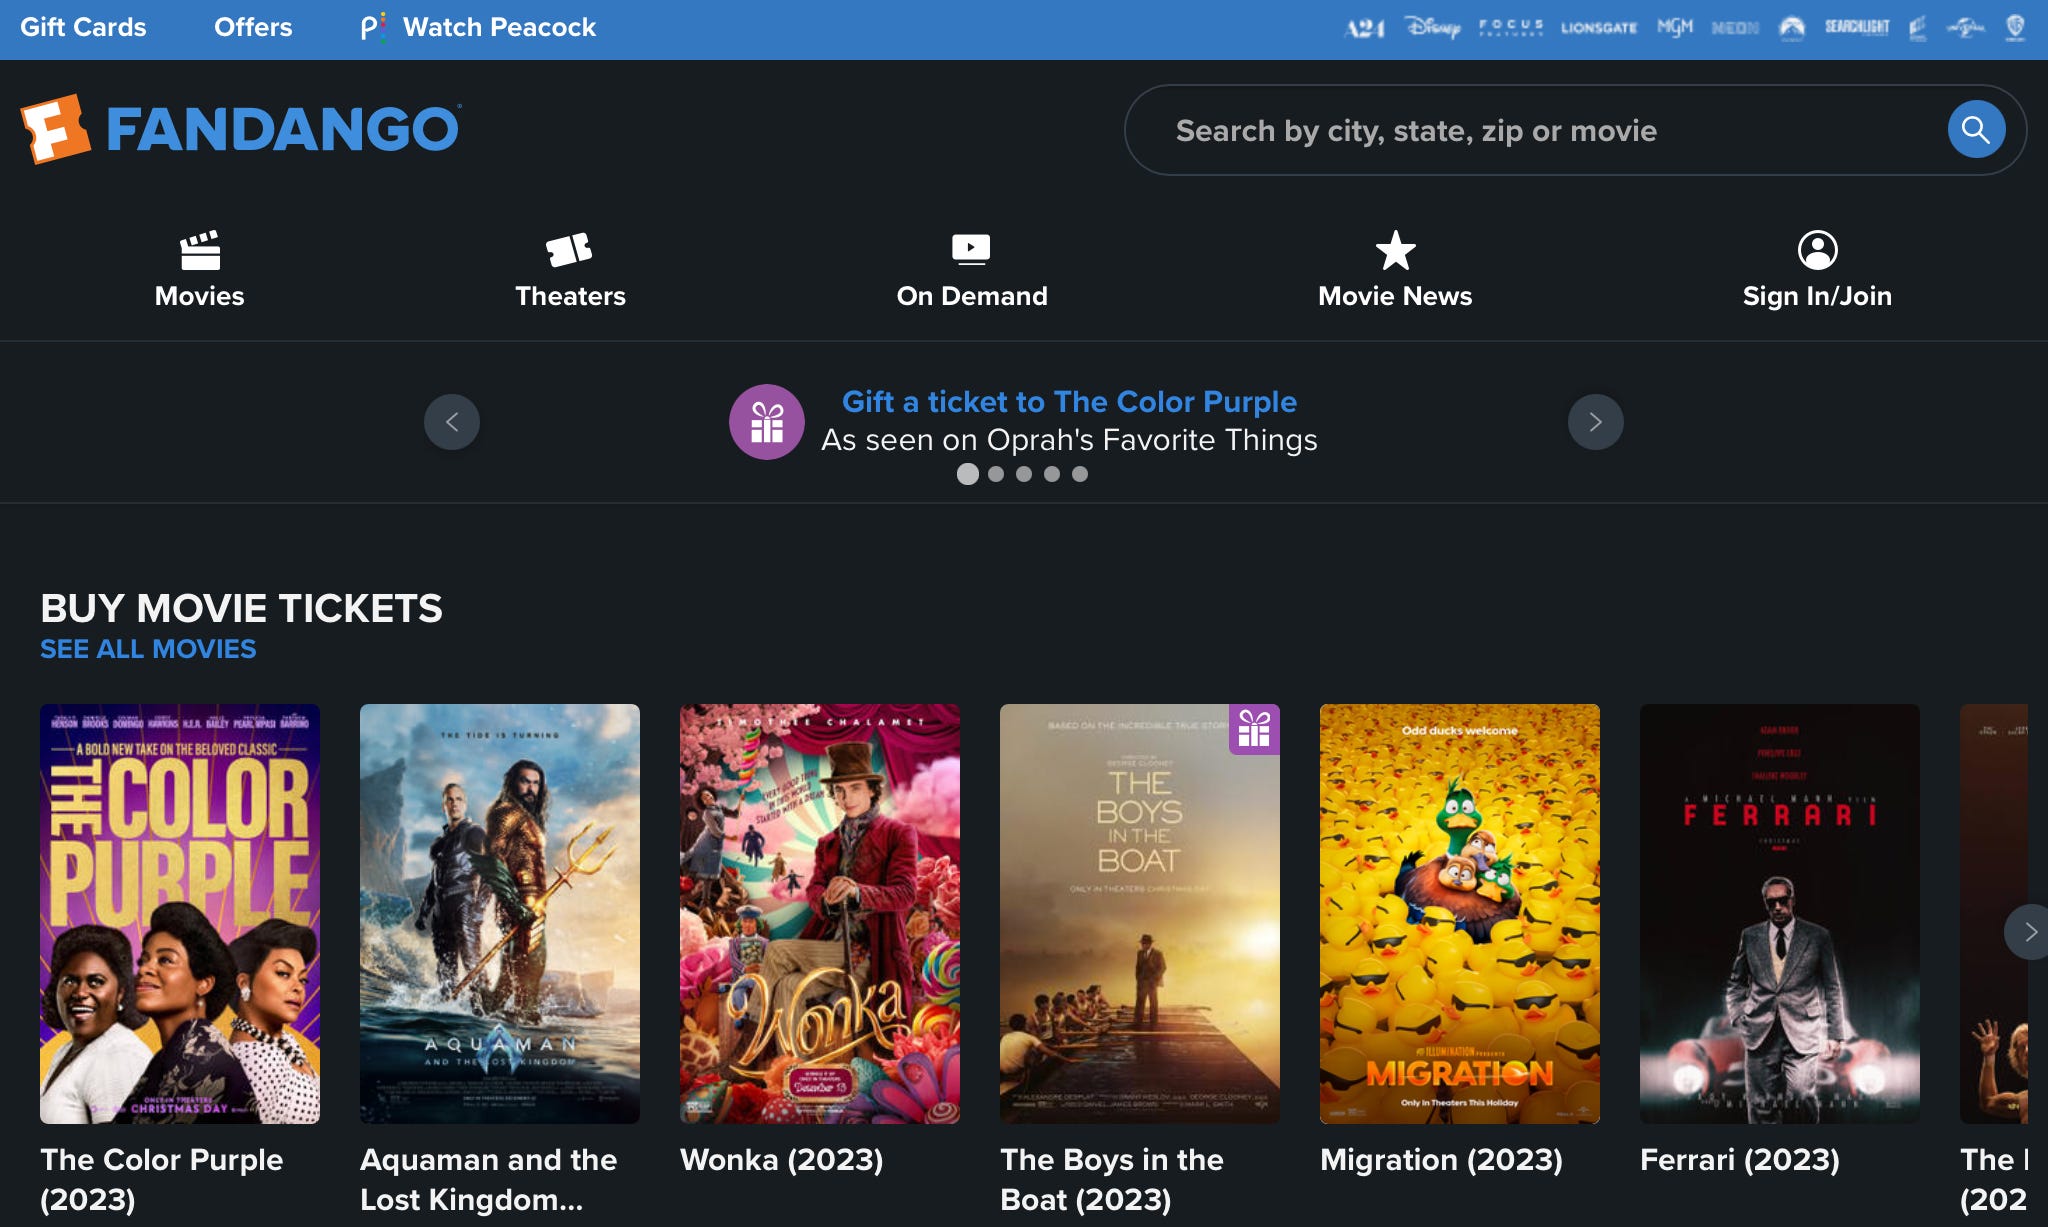Click the purple gift icon in banner
The height and width of the screenshot is (1227, 2048).
click(x=767, y=422)
